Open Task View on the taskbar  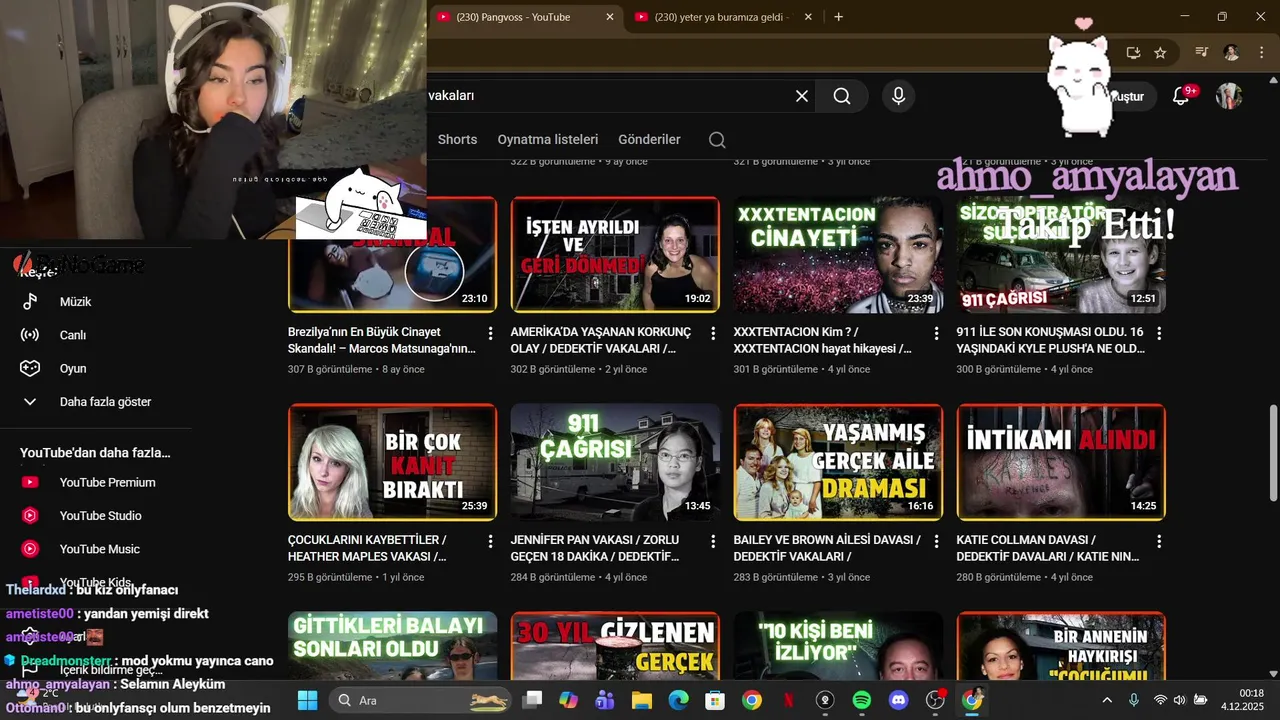[532, 700]
